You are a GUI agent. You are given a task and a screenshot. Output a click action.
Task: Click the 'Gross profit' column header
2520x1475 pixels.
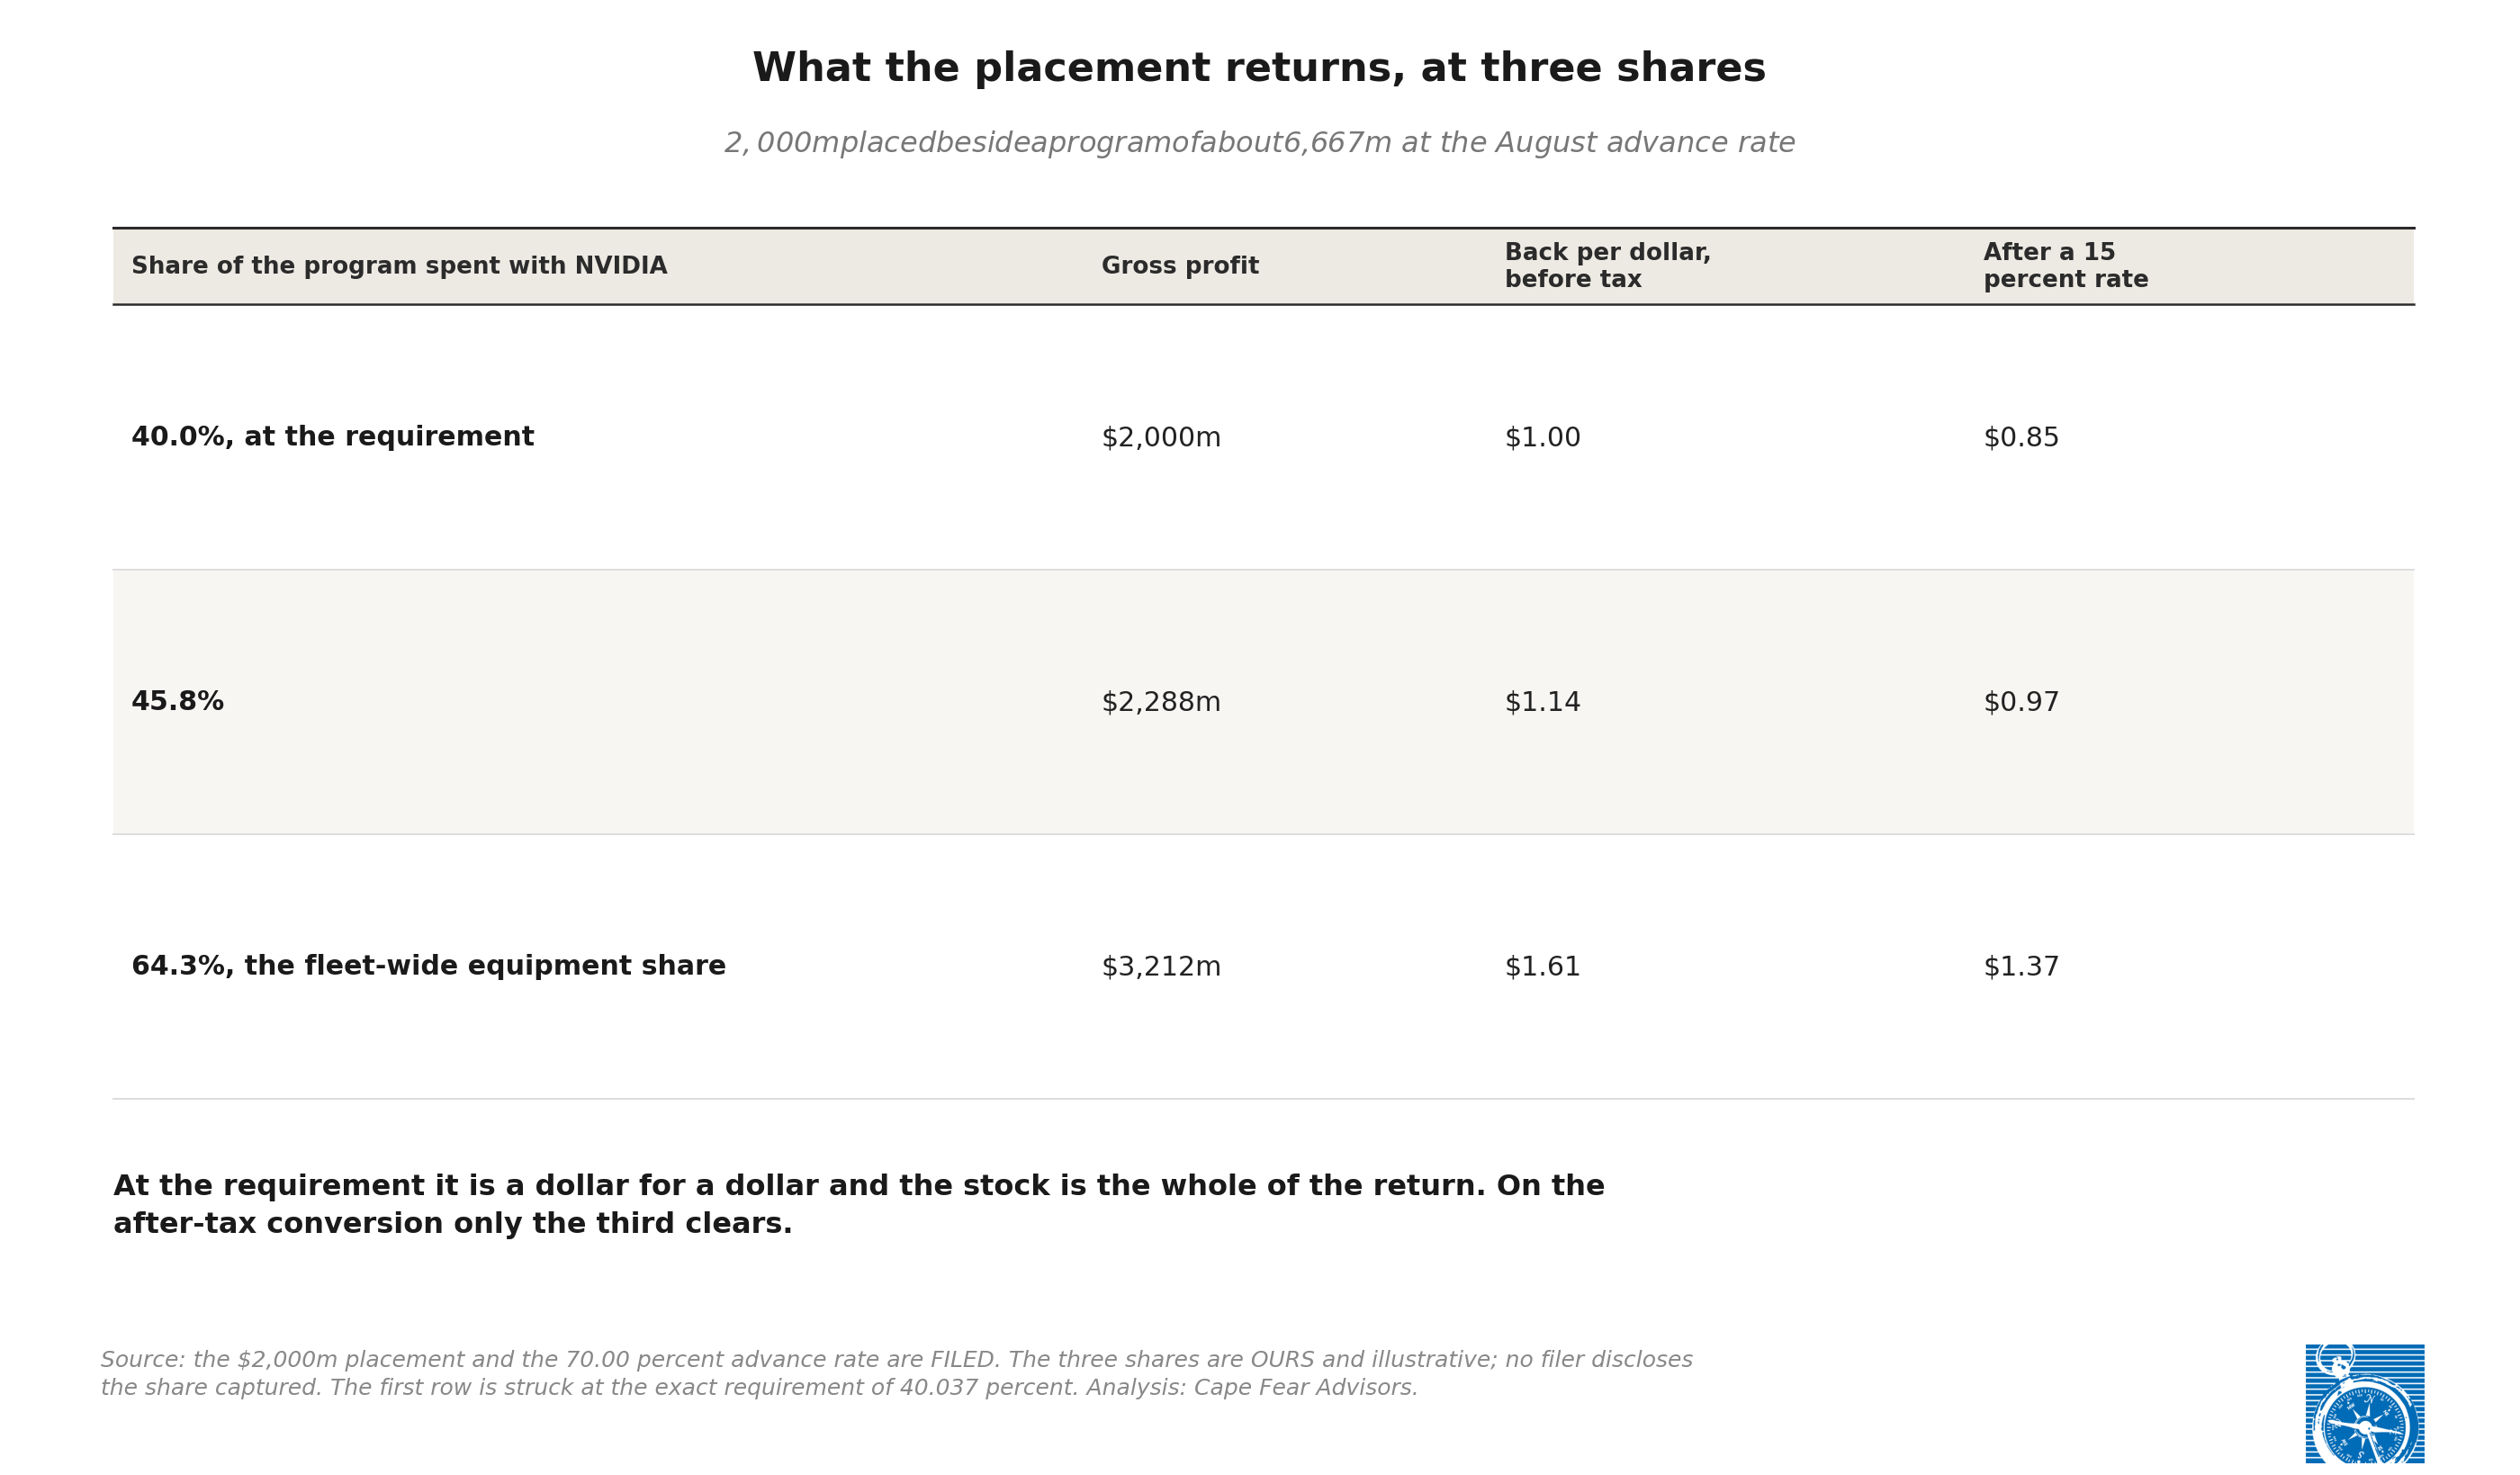(x=1180, y=266)
